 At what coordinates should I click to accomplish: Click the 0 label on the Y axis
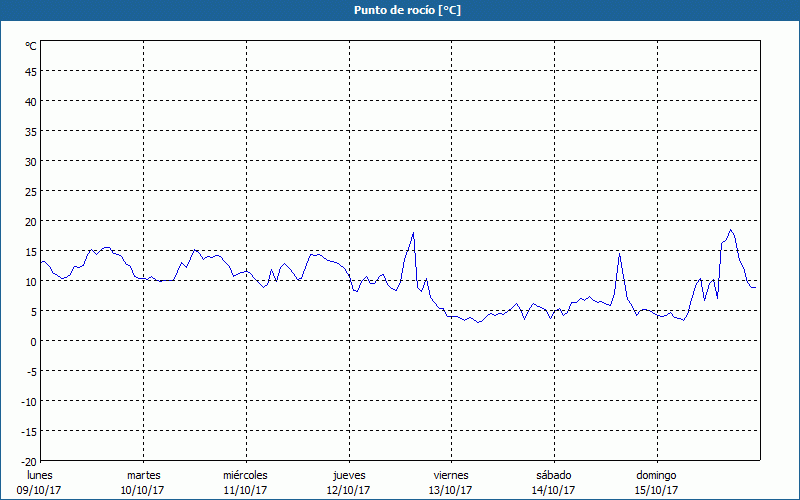[33, 341]
